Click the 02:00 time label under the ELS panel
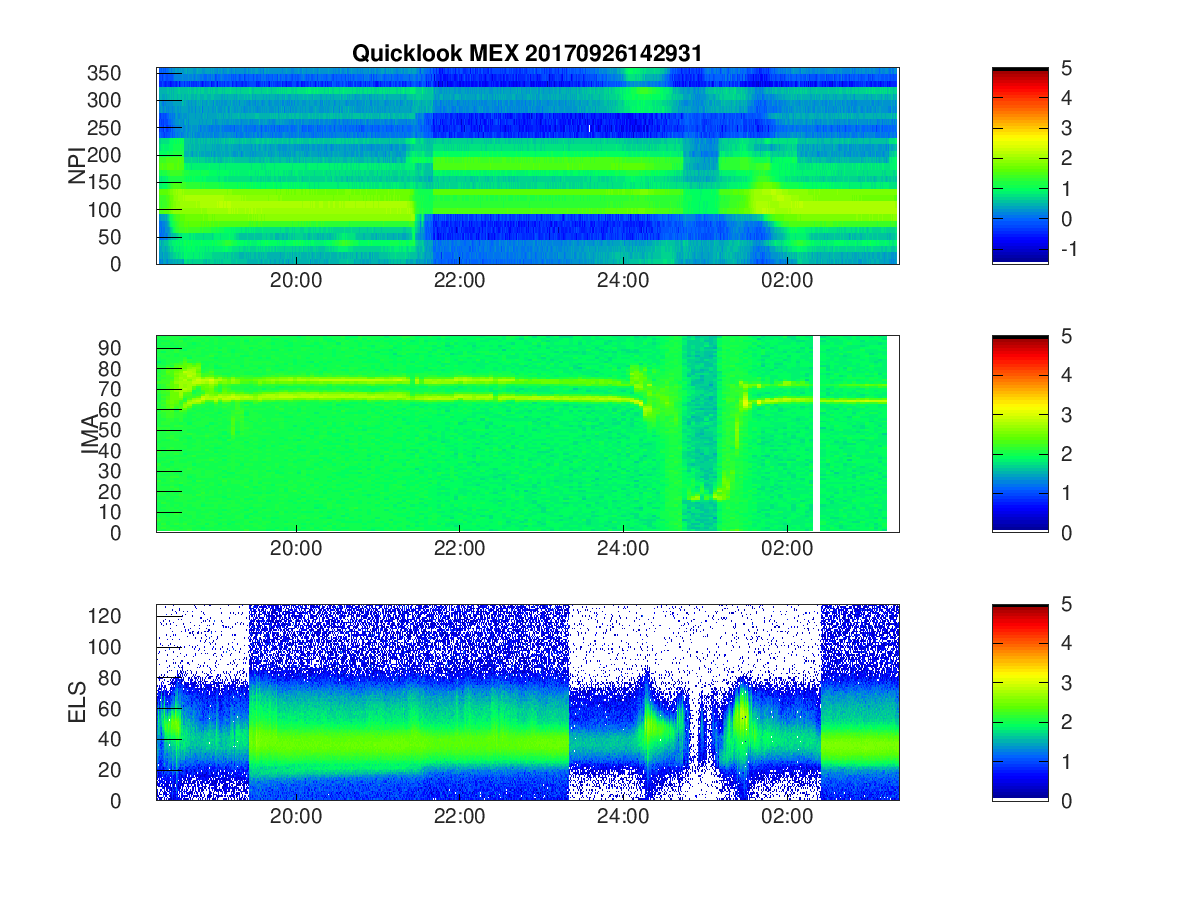 (x=787, y=817)
